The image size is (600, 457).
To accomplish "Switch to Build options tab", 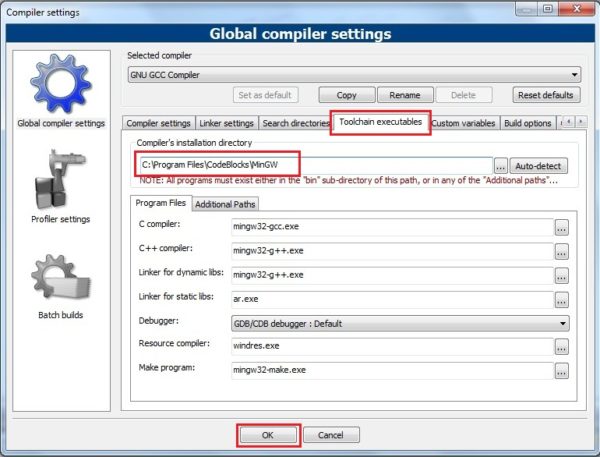I will [528, 123].
